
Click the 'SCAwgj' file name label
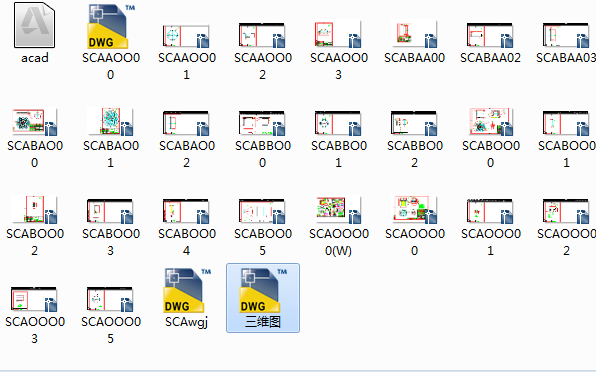tap(187, 322)
